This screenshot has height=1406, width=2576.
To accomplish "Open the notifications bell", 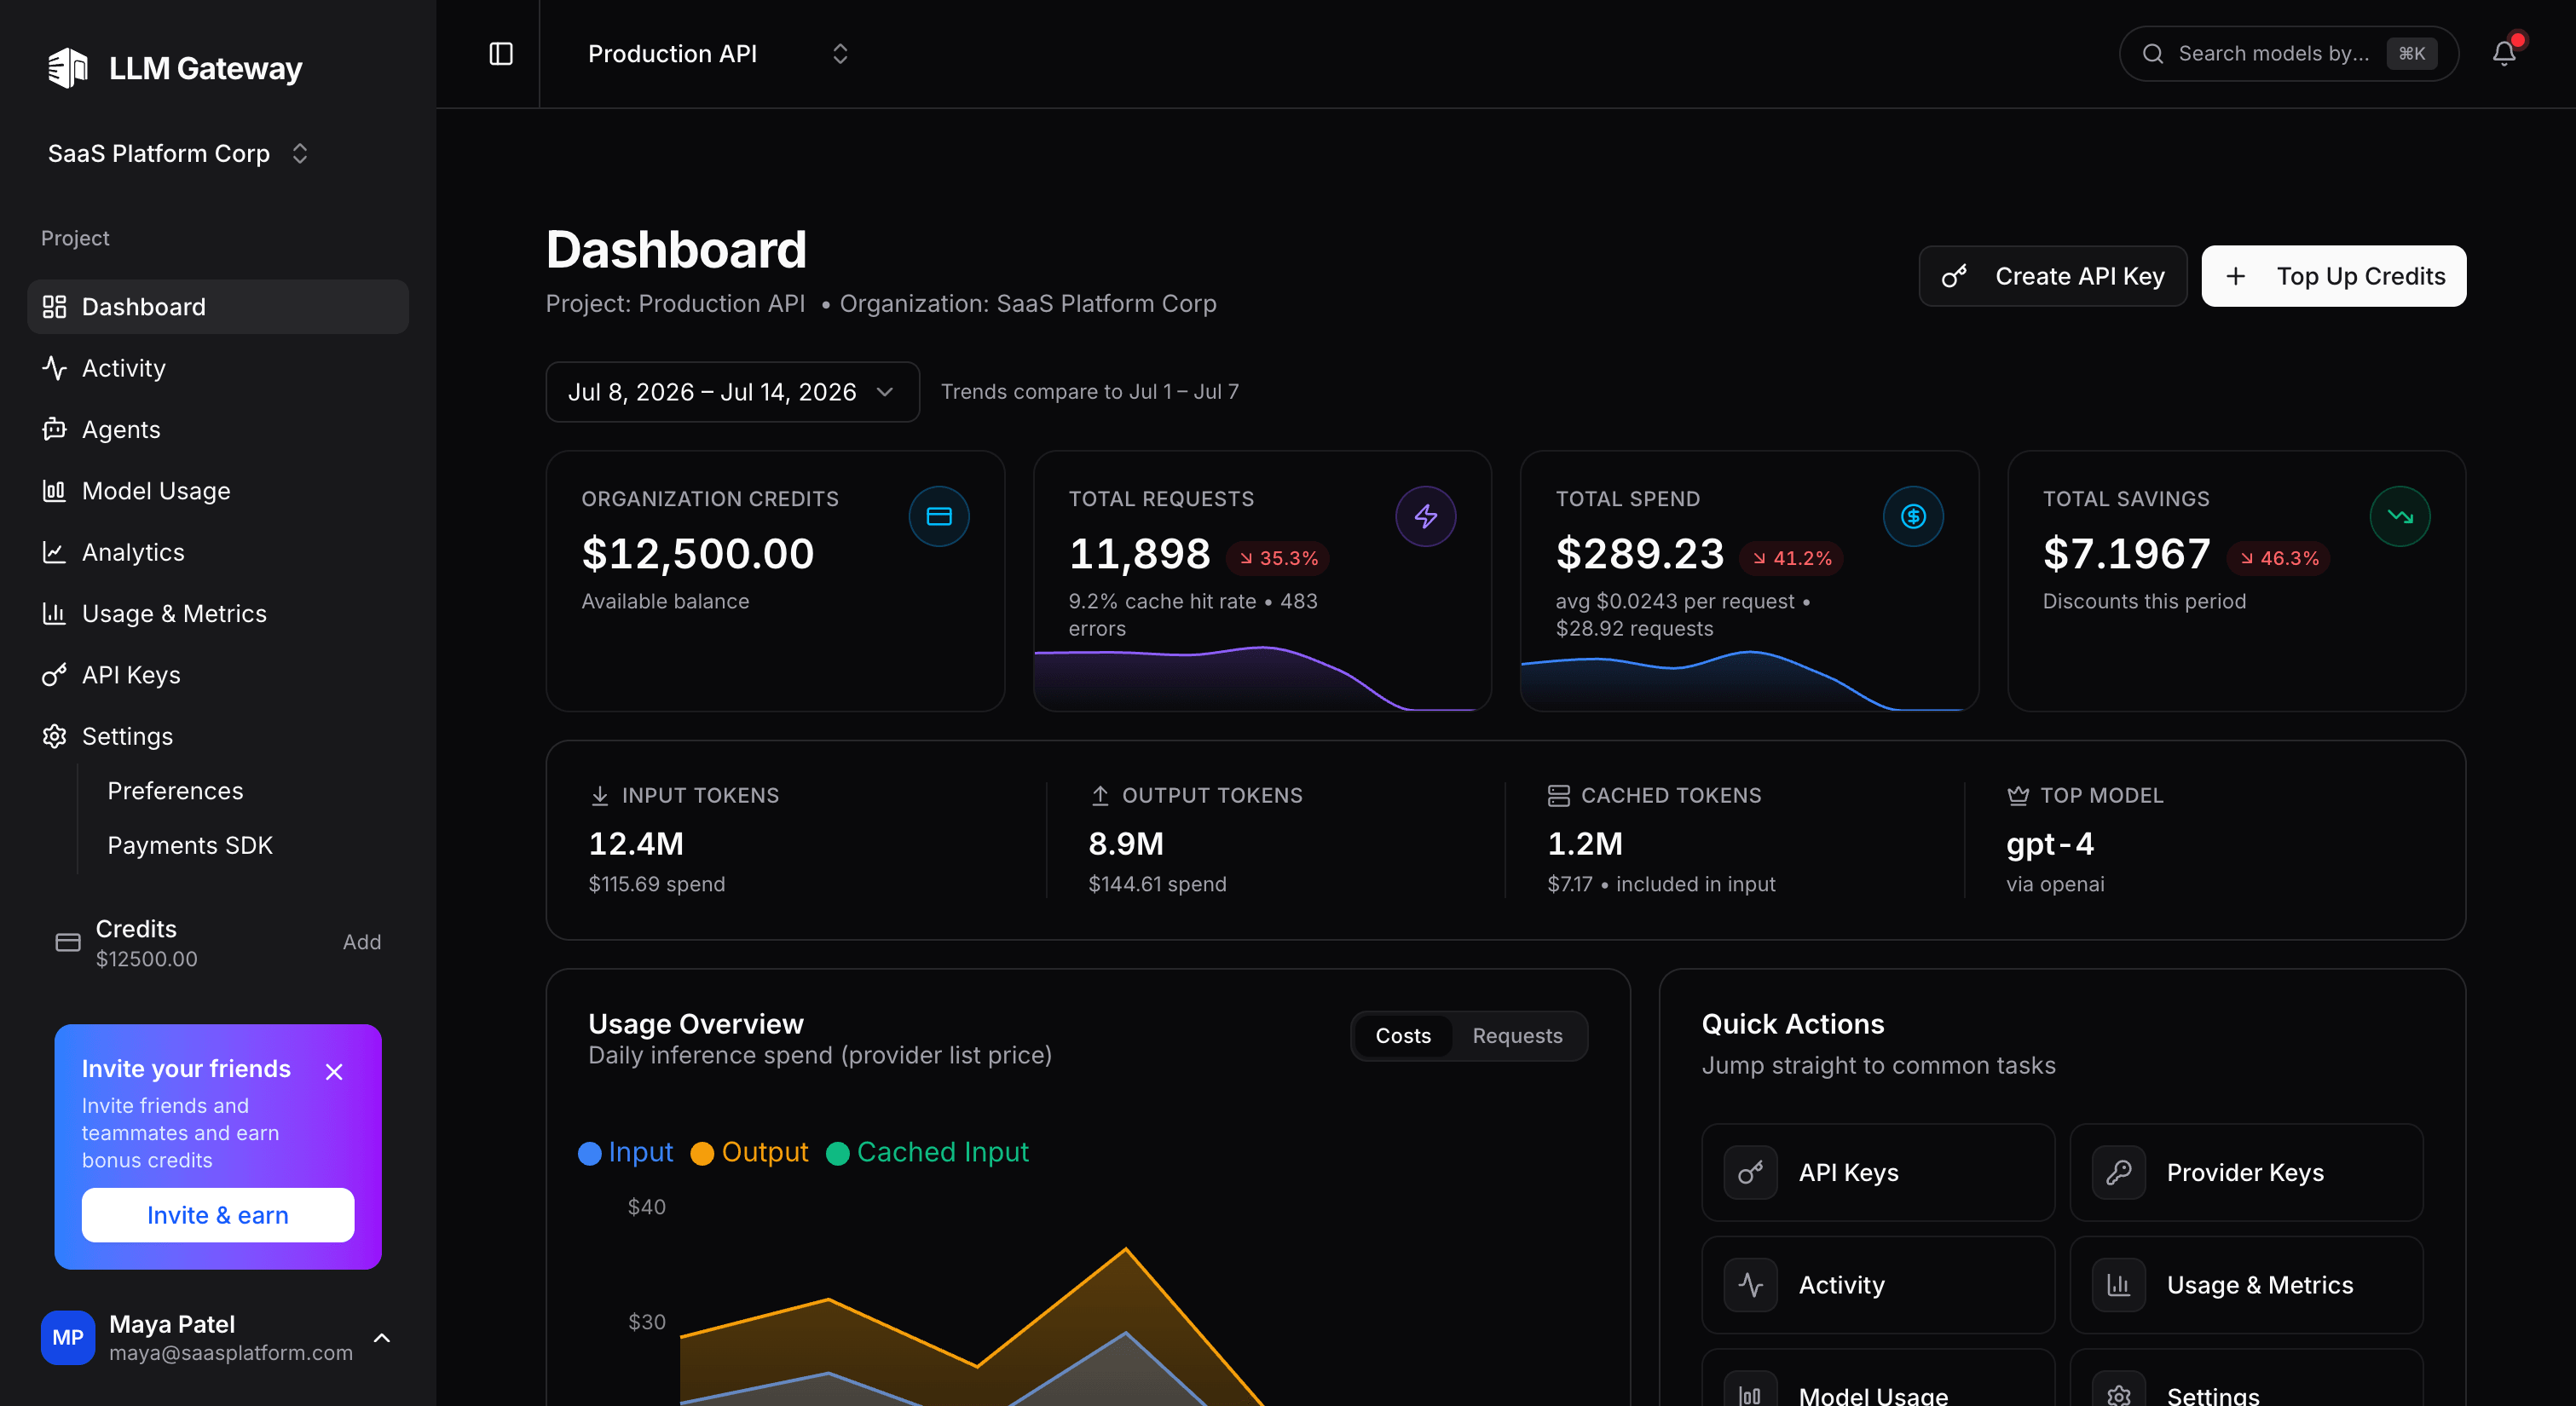I will coord(2503,54).
